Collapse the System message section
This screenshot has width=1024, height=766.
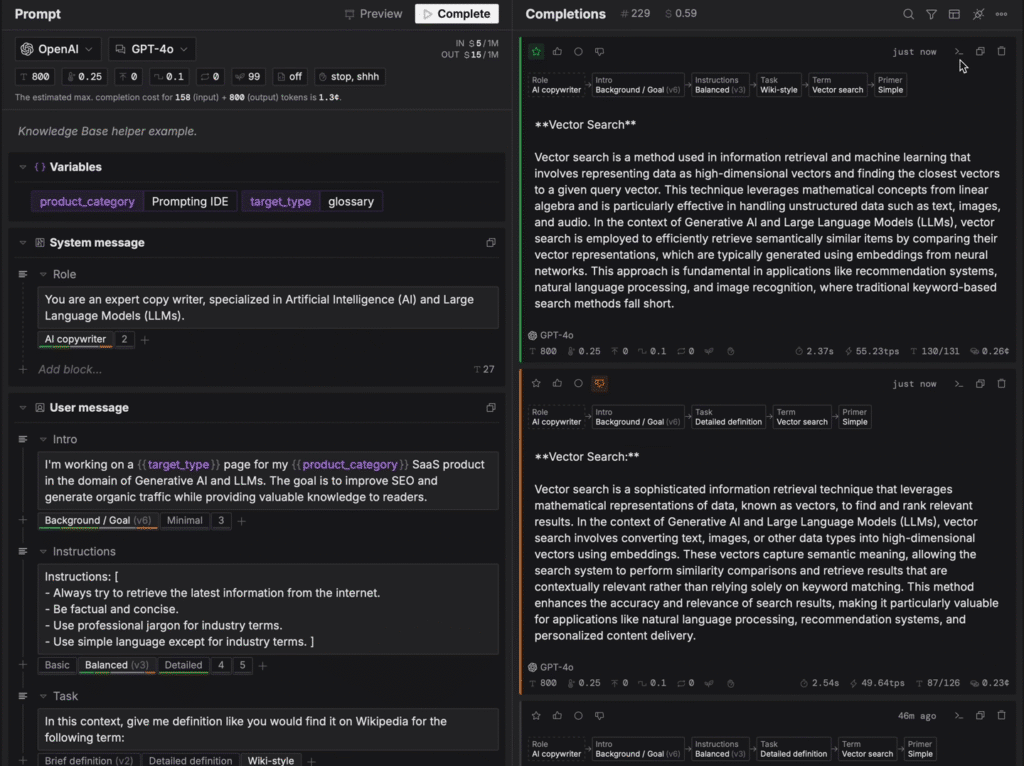23,243
